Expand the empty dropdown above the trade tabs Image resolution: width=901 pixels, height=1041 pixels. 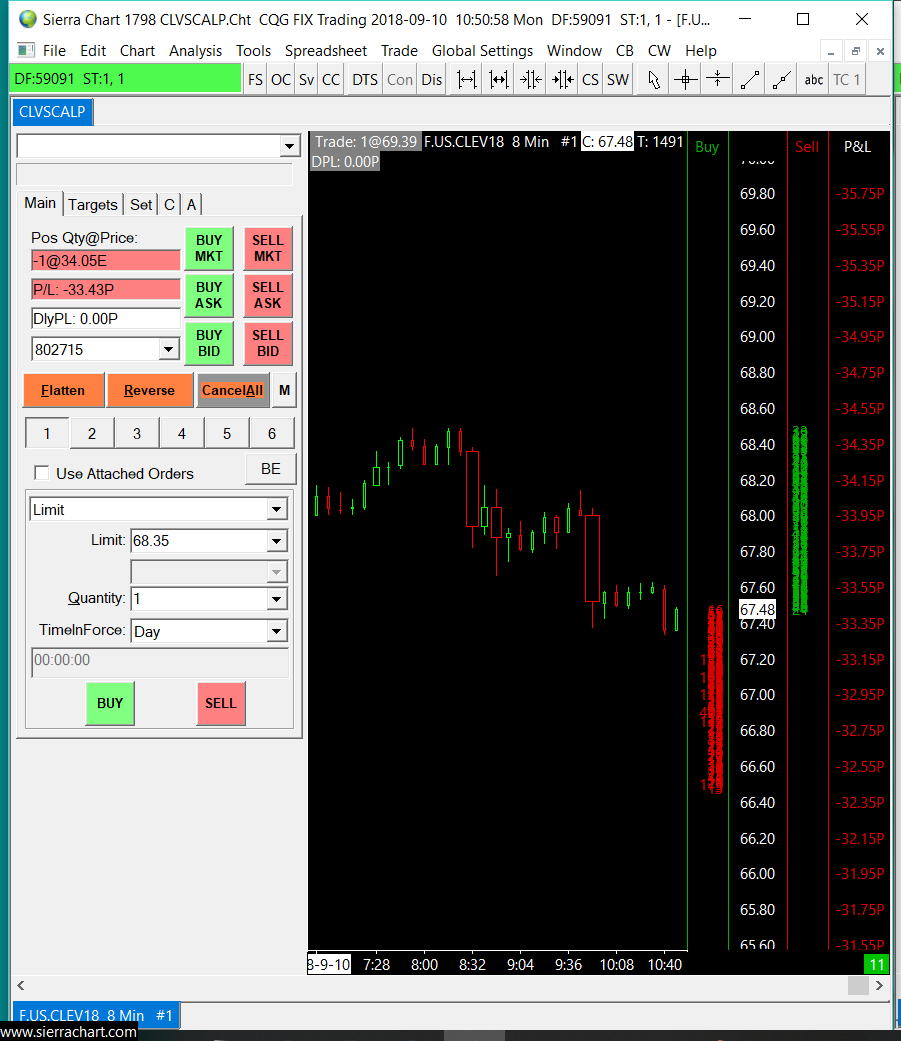coord(289,146)
